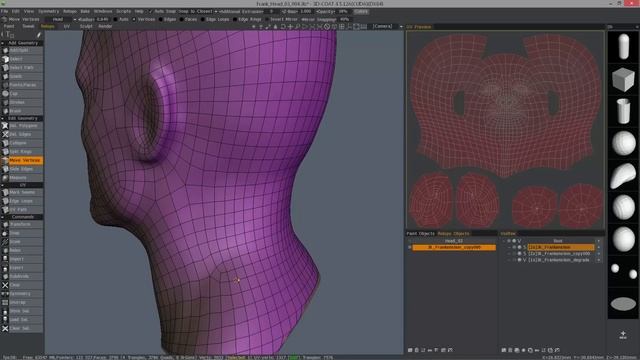The image size is (640, 360).
Task: Select the Brush tool under Add Geometry
Action: point(22,111)
